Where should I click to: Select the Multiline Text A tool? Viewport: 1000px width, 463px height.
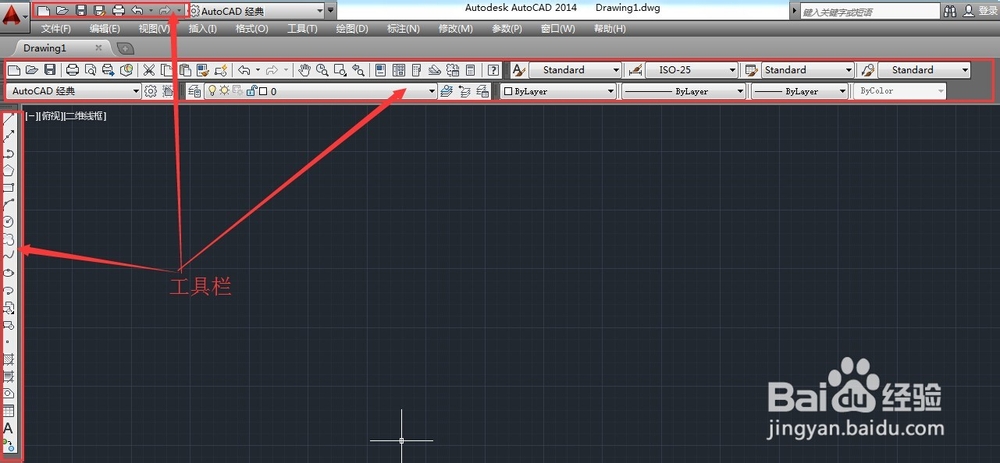click(8, 428)
